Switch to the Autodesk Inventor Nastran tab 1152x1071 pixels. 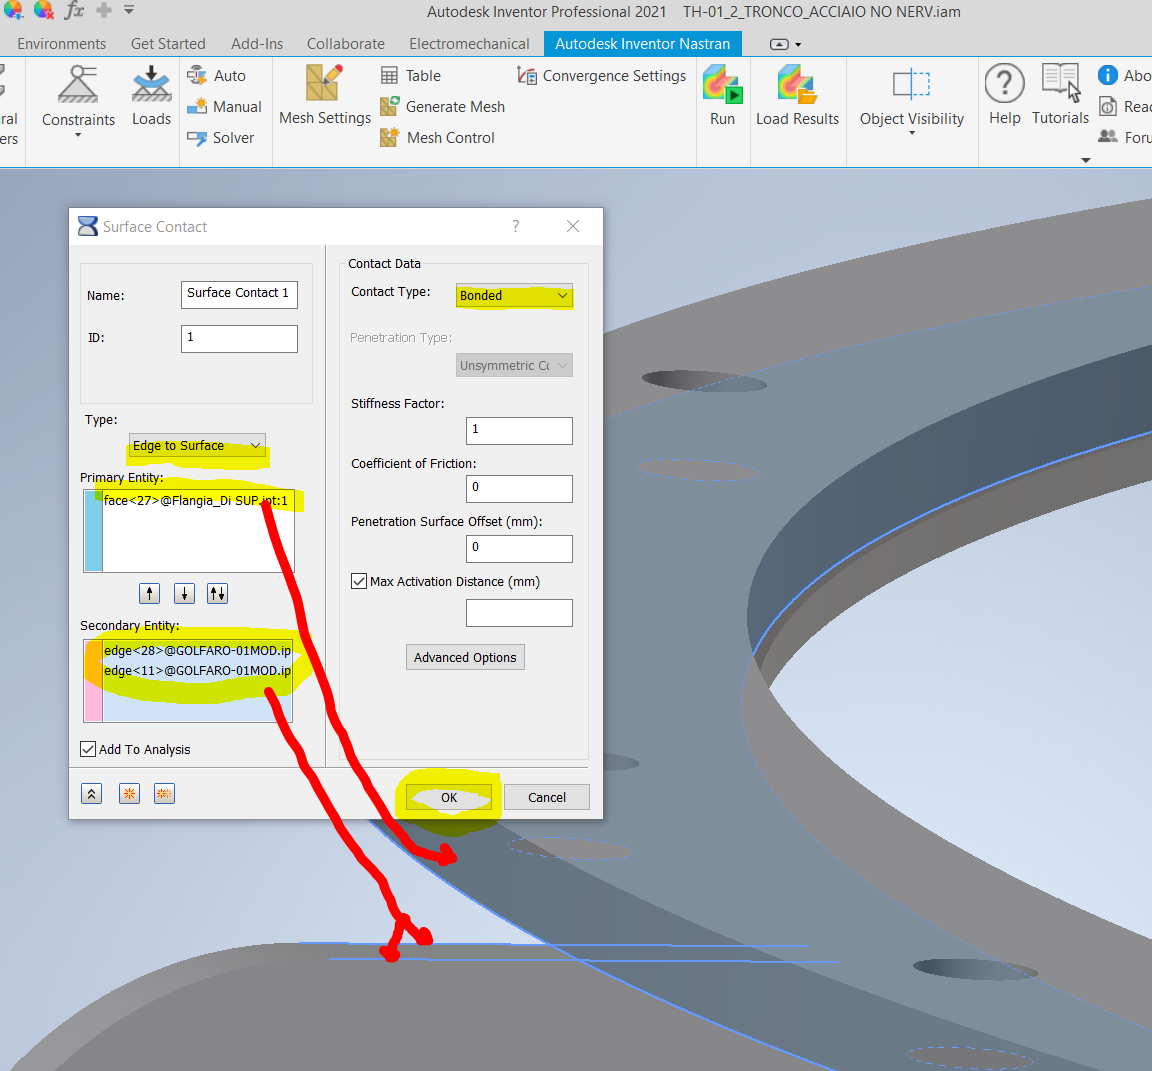pyautogui.click(x=643, y=43)
